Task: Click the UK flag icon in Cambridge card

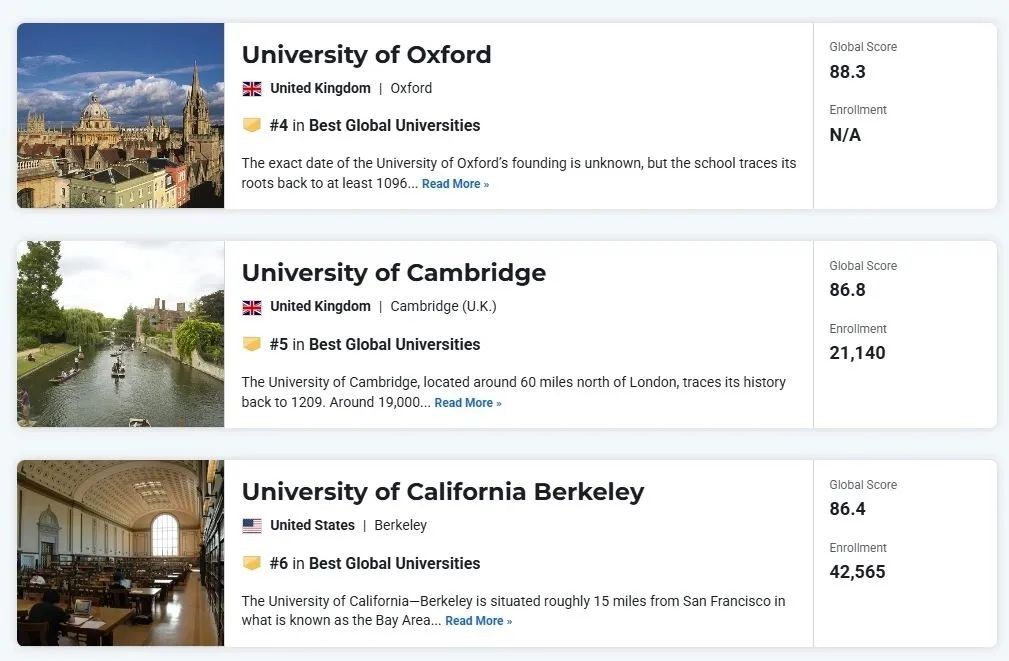Action: pyautogui.click(x=252, y=308)
